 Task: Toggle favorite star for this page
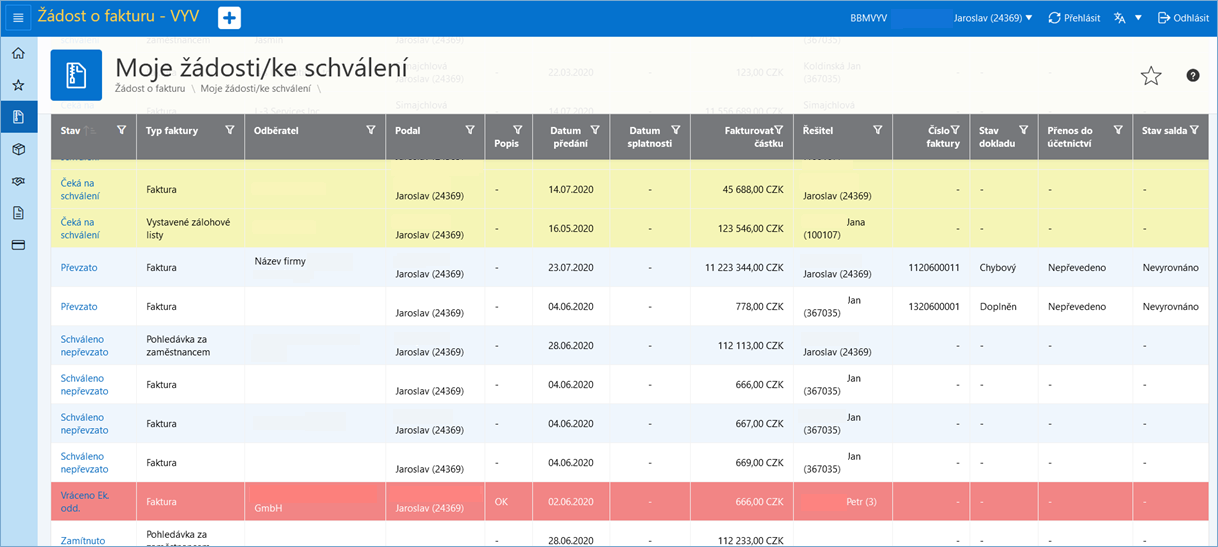[1151, 76]
